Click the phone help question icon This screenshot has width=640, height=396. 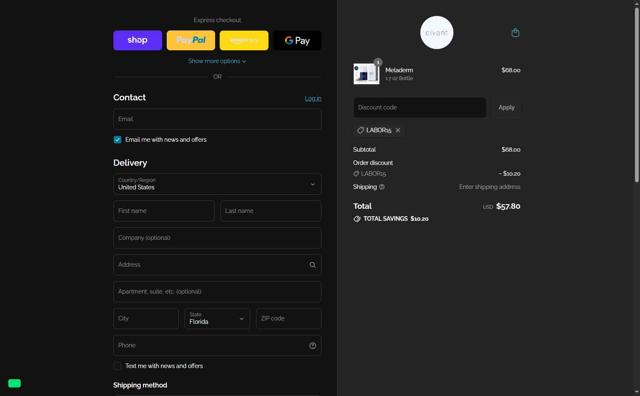[312, 346]
